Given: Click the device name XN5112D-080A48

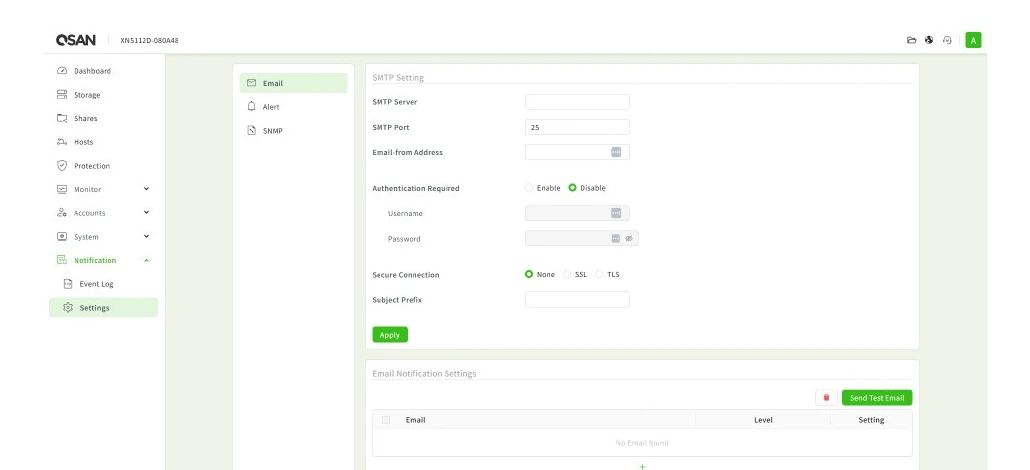Looking at the screenshot, I should tap(149, 41).
